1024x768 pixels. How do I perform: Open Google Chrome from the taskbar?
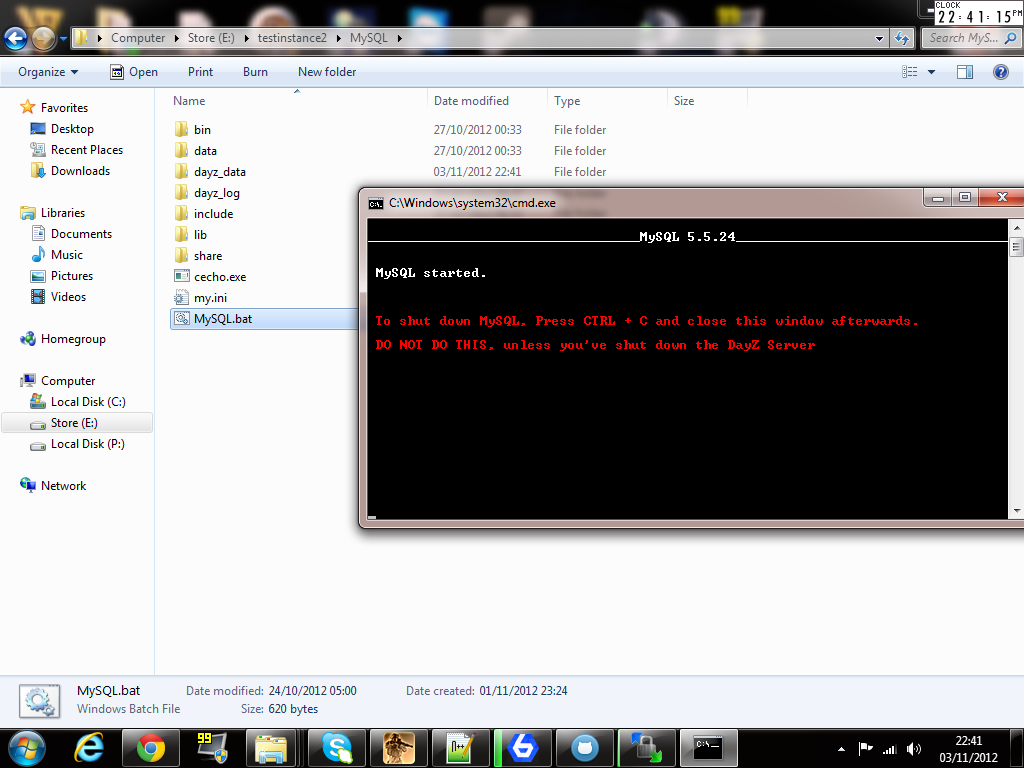coord(150,748)
